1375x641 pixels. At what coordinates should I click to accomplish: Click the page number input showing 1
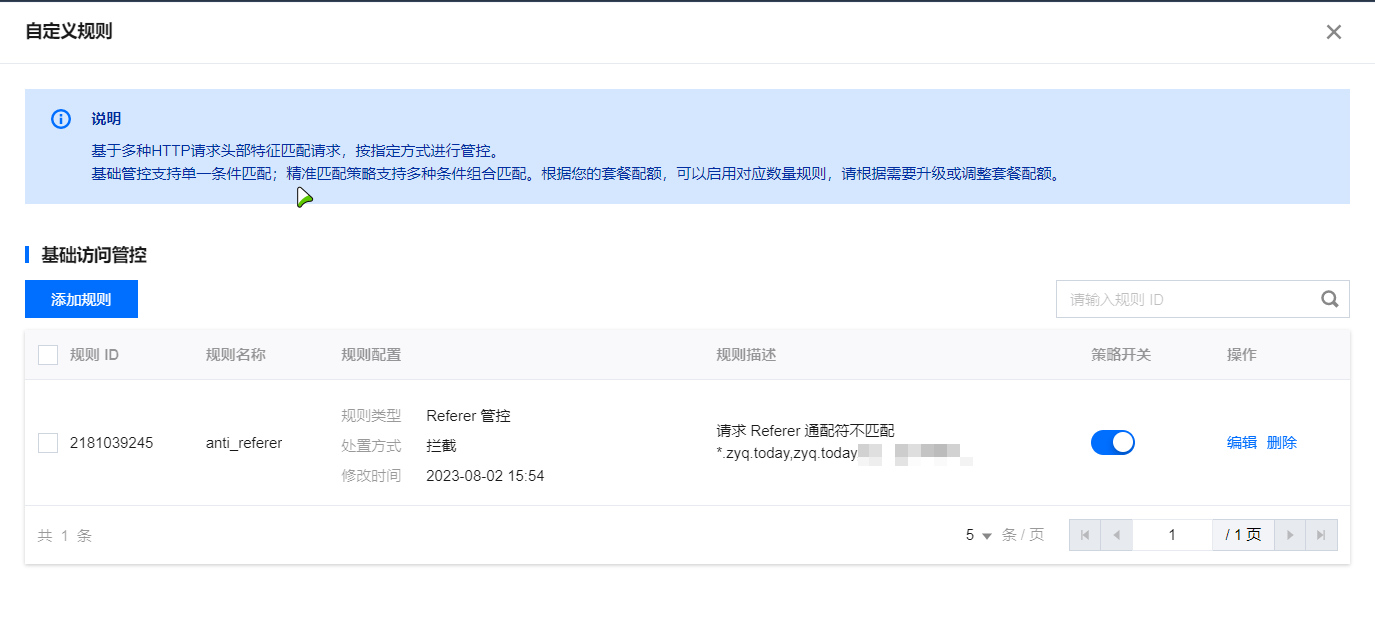(x=1171, y=535)
